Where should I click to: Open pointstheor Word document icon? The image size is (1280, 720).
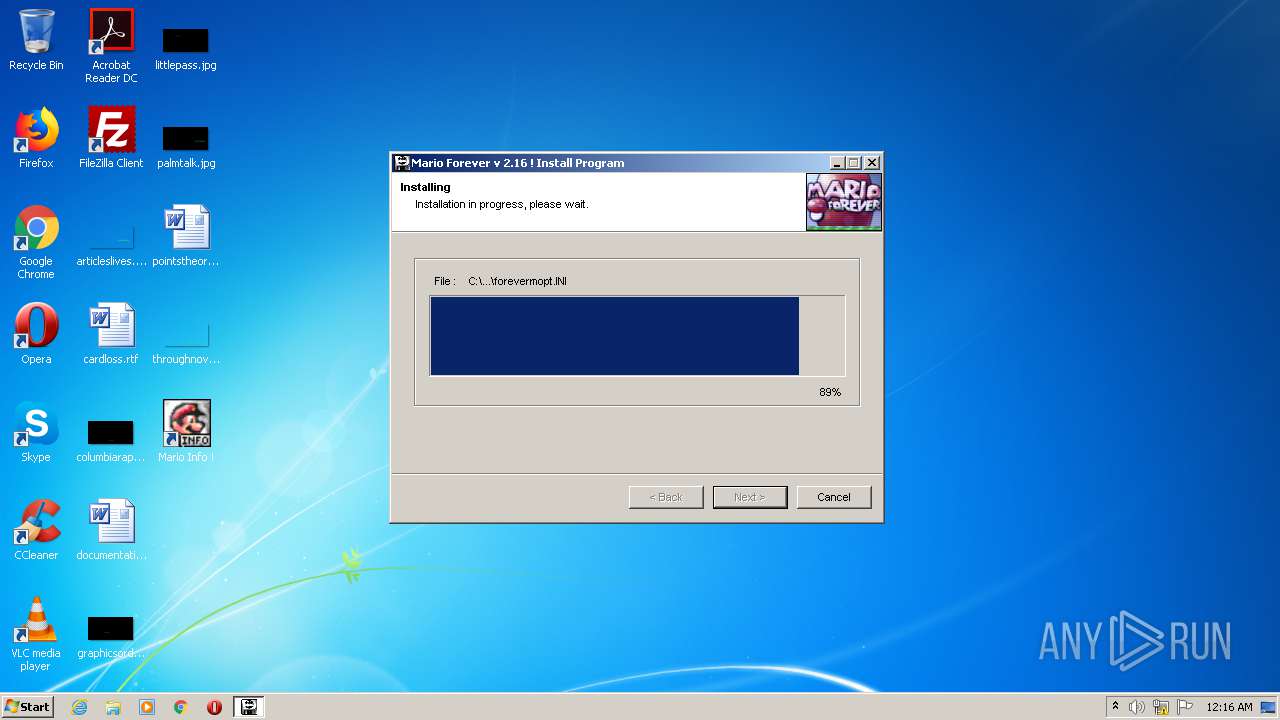click(x=186, y=237)
